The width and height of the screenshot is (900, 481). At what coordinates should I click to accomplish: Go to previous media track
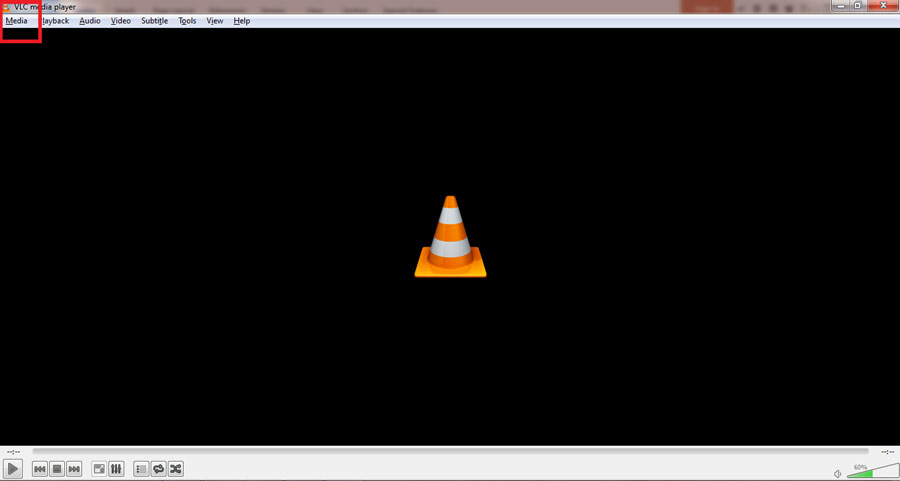click(x=40, y=469)
